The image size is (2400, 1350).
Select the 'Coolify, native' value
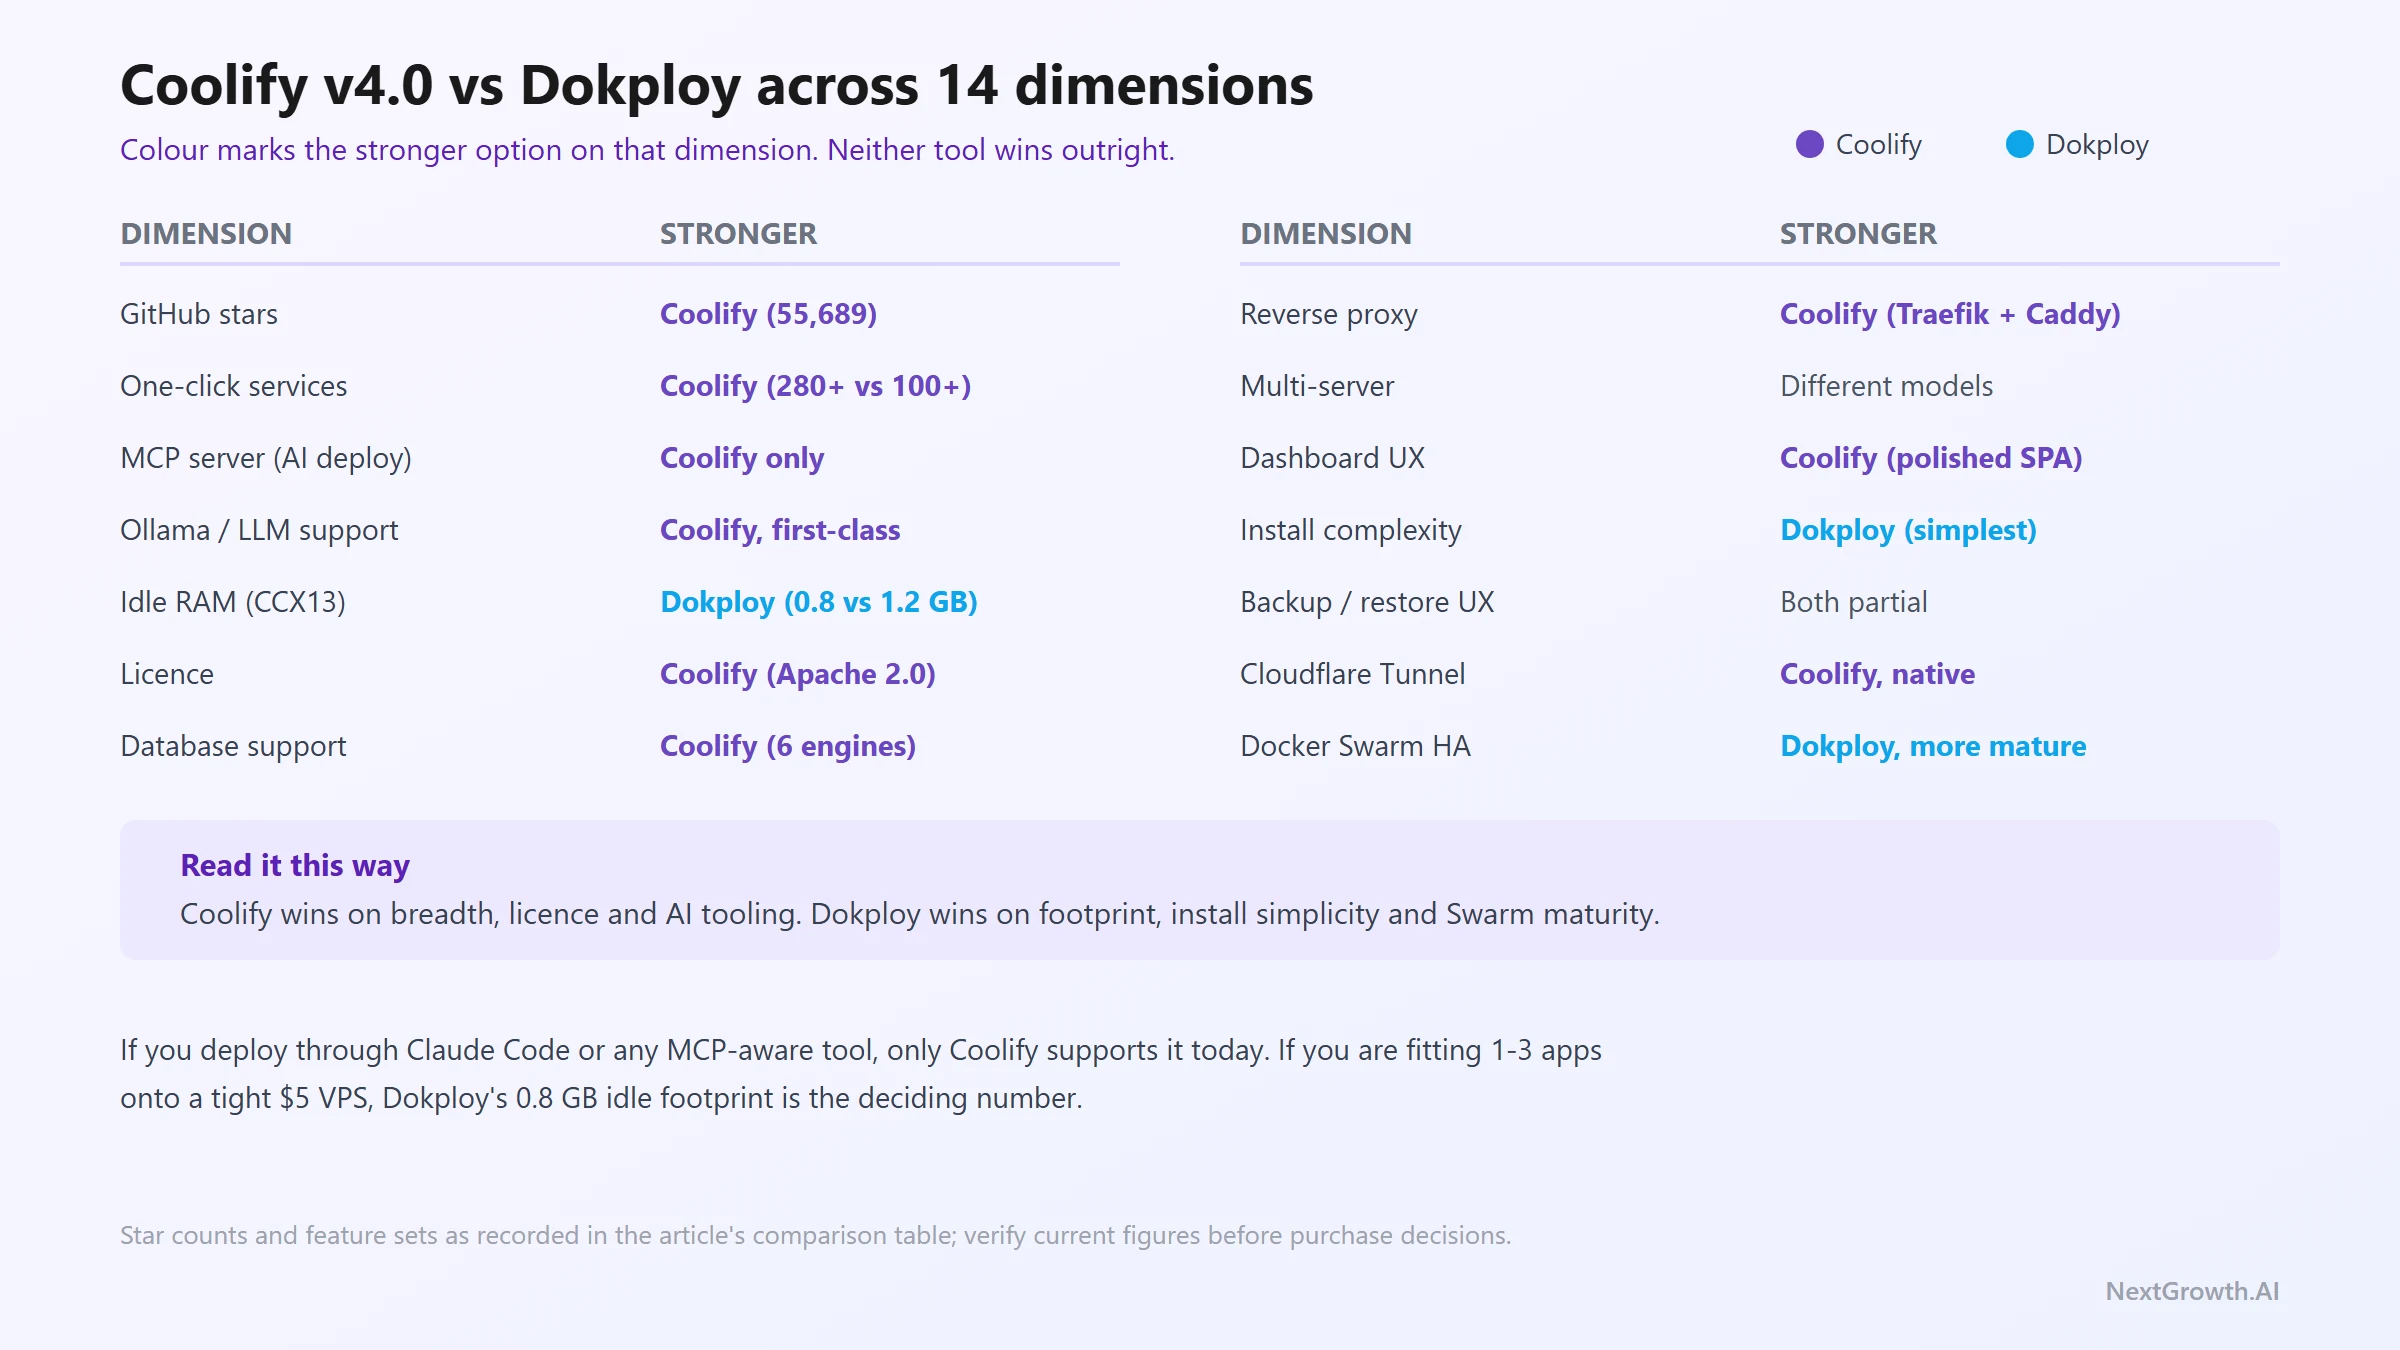[1878, 674]
